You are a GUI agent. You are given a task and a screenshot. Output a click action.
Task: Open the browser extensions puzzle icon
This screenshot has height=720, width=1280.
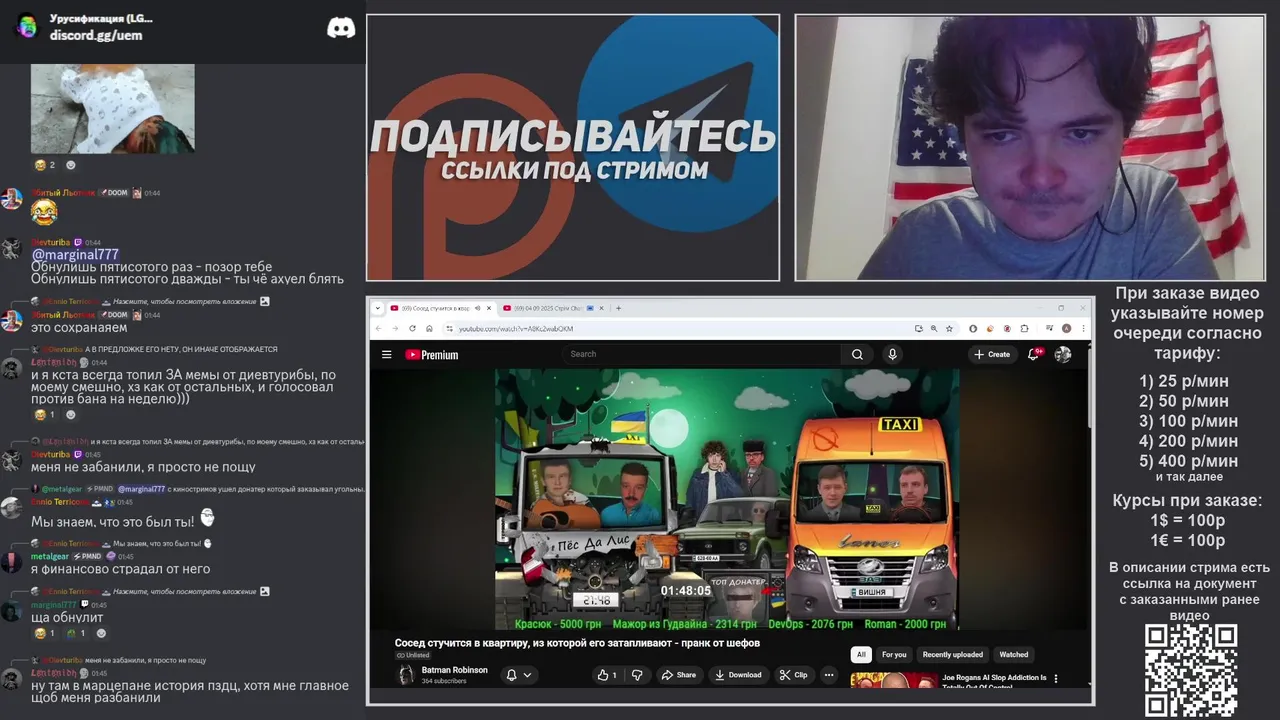pyautogui.click(x=1023, y=328)
